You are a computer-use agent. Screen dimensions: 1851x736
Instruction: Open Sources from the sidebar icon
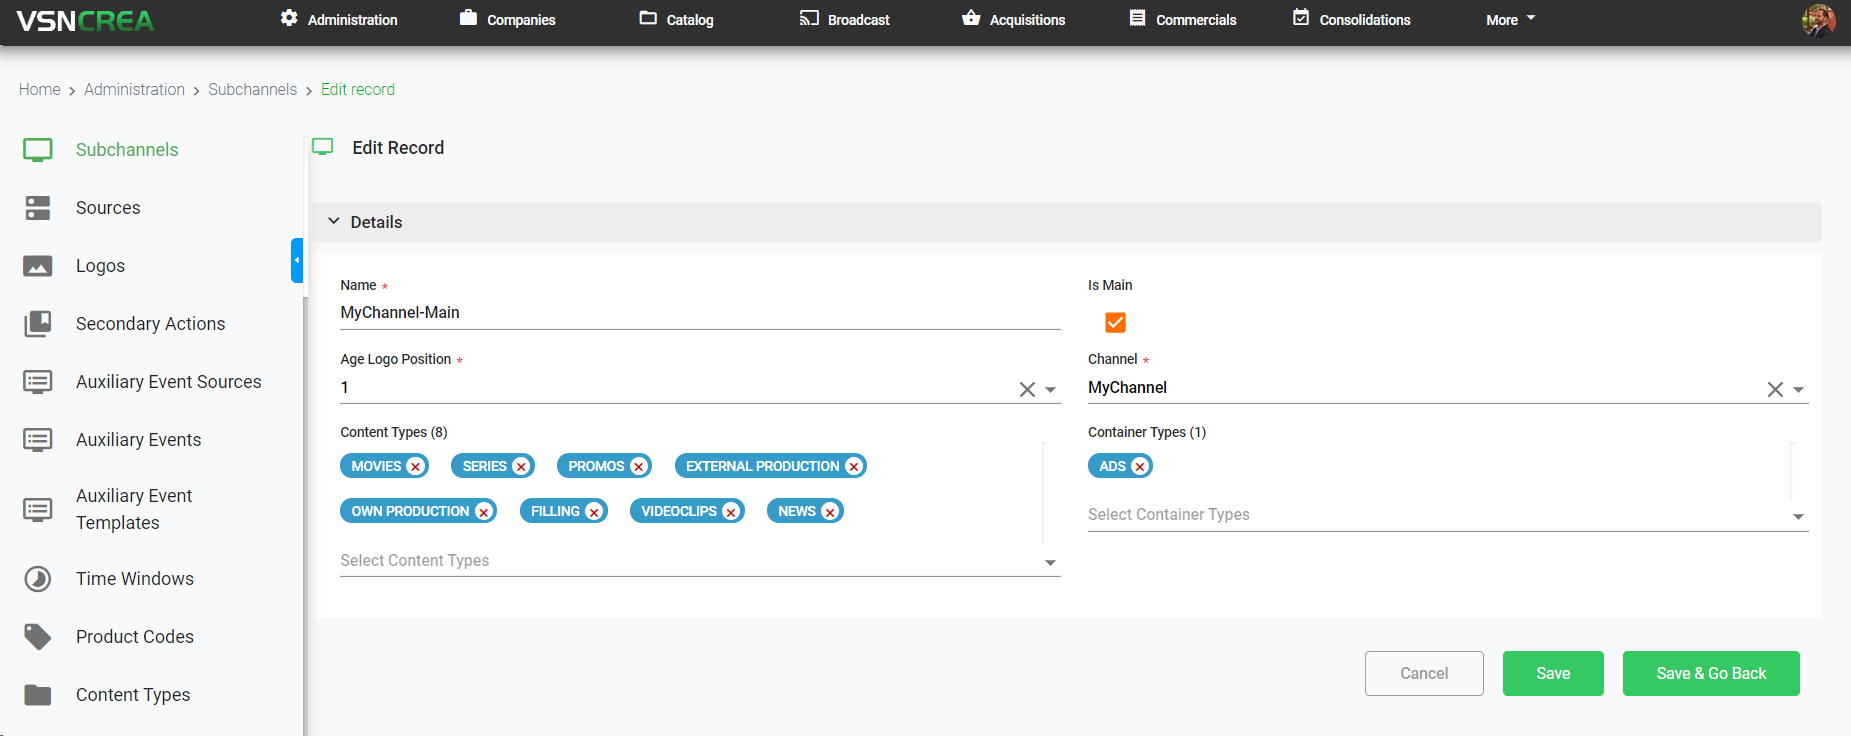pos(38,208)
